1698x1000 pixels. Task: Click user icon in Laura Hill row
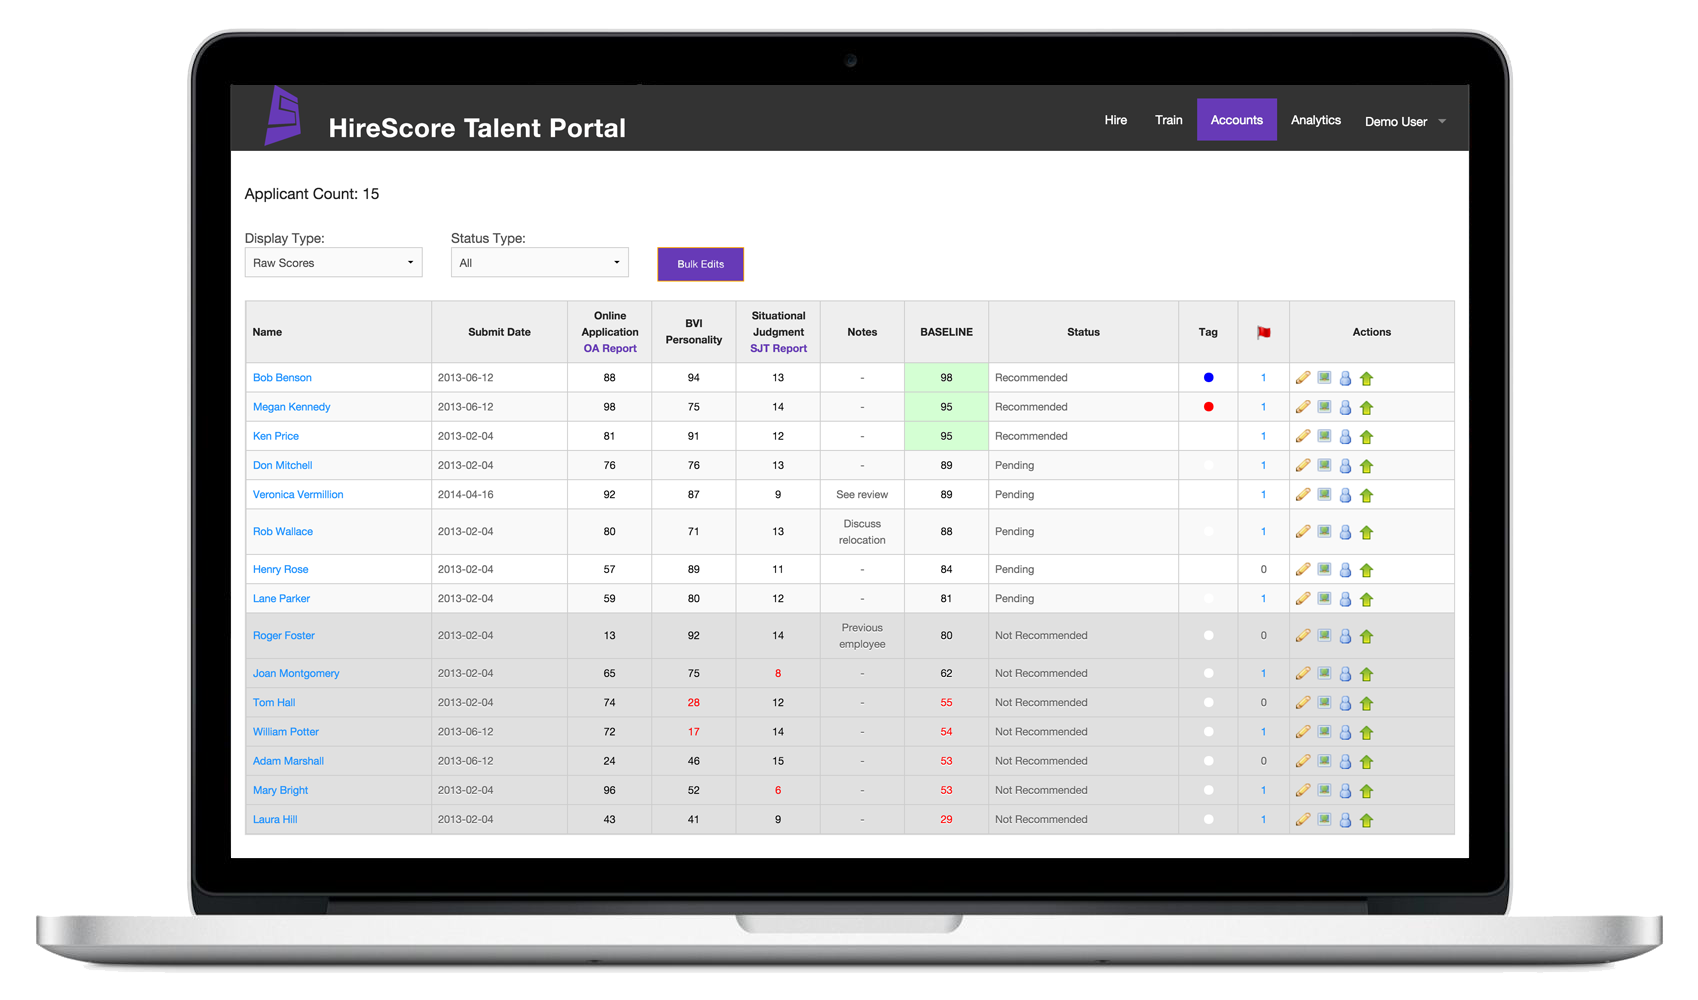point(1345,820)
